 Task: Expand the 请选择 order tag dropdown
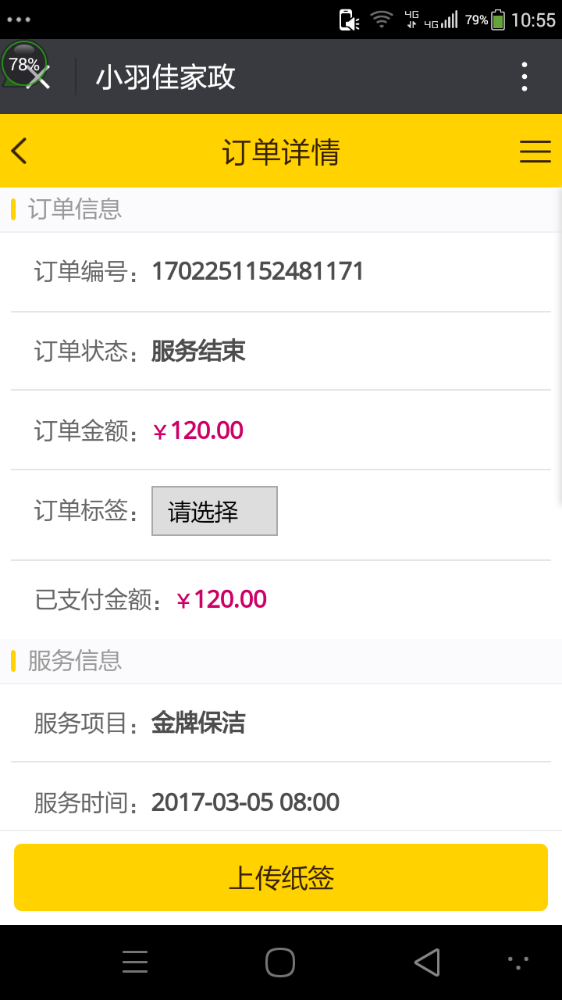coord(214,511)
